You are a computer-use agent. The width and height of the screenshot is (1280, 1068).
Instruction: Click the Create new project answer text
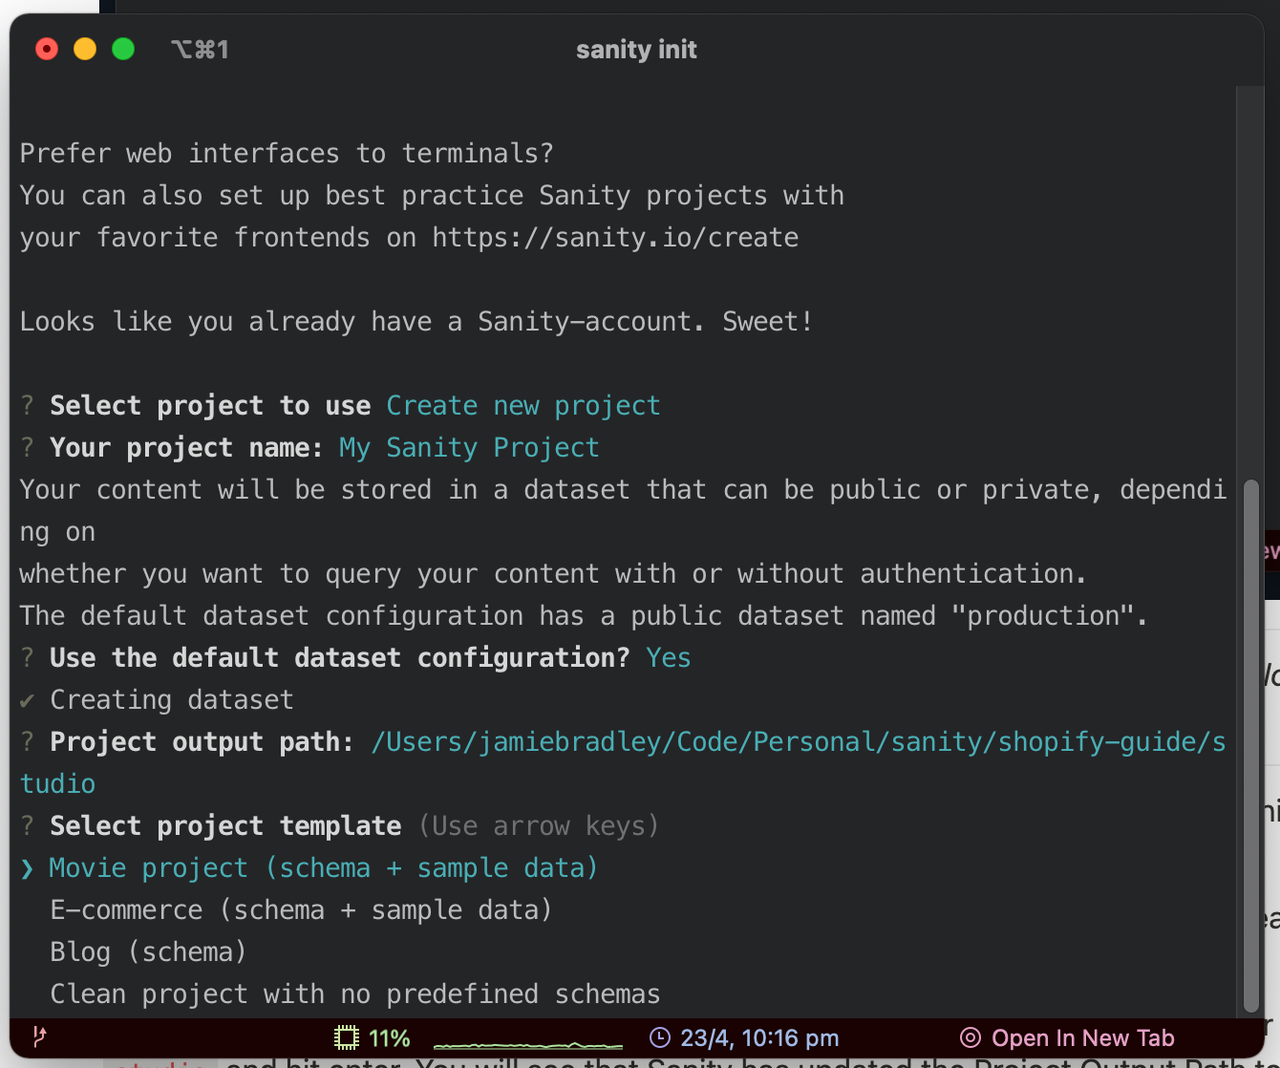[x=523, y=405]
